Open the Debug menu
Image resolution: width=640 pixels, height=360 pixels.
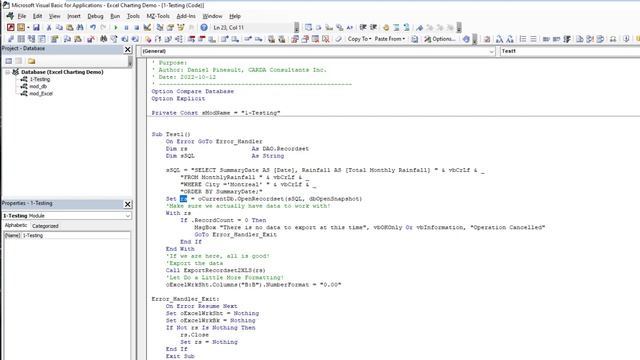point(95,16)
